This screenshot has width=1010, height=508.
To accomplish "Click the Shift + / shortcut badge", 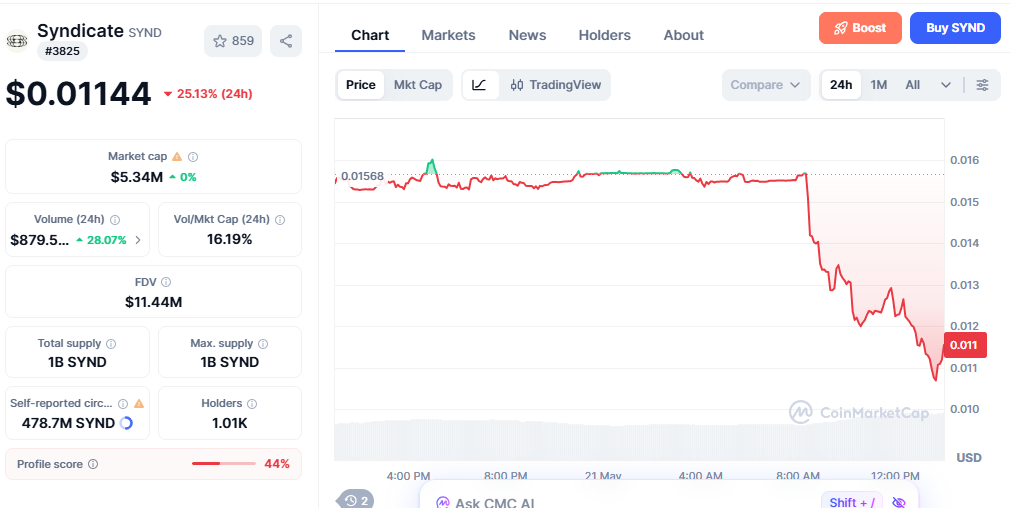I will (x=852, y=502).
